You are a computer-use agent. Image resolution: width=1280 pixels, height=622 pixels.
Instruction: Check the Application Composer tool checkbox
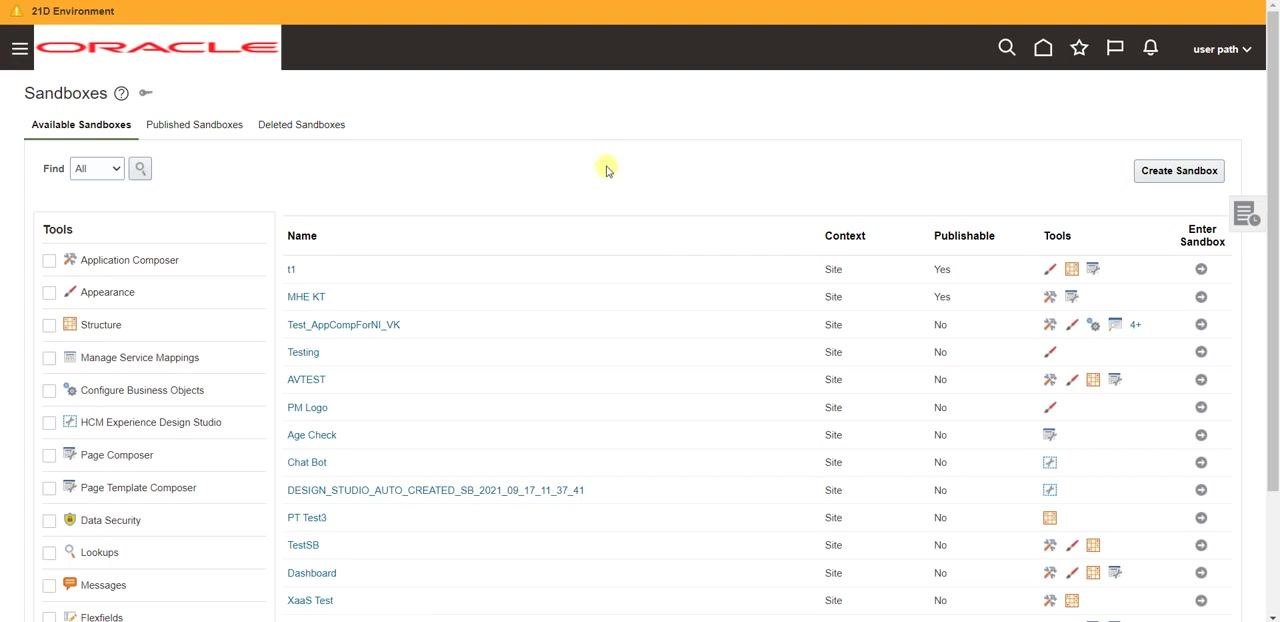pos(49,261)
